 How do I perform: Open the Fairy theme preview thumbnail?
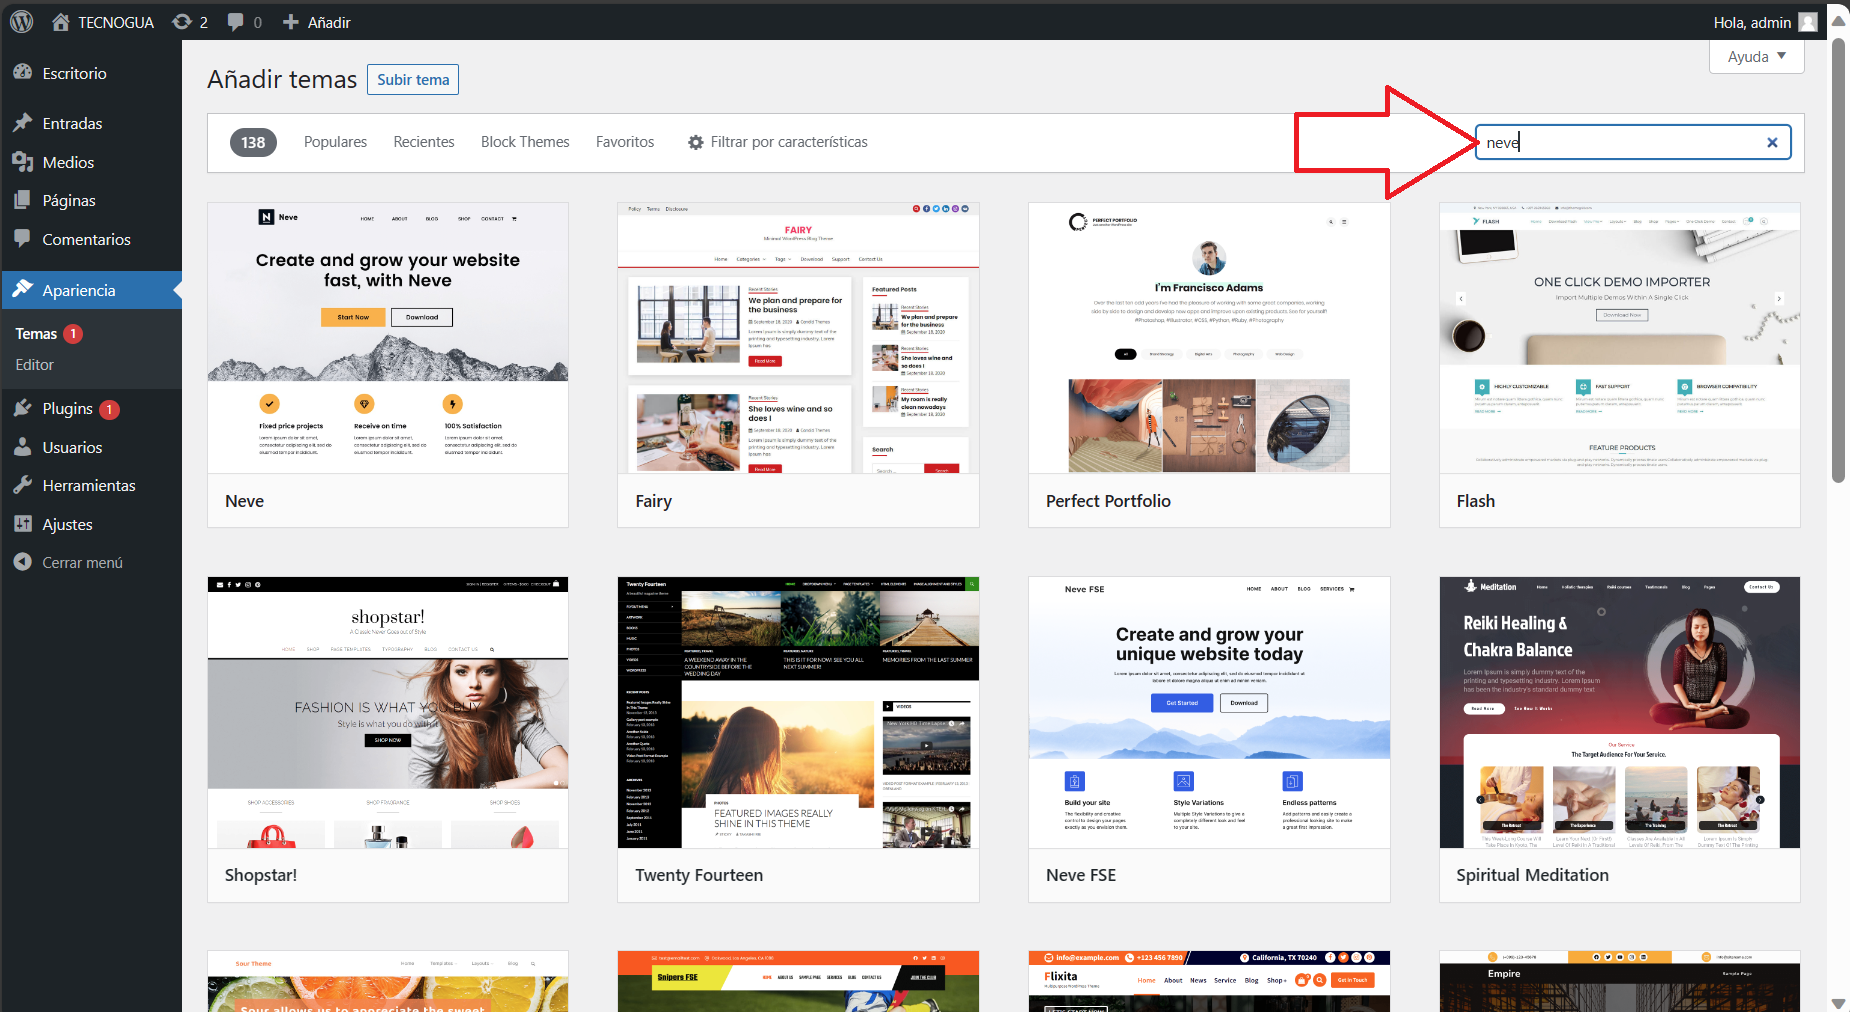point(798,338)
